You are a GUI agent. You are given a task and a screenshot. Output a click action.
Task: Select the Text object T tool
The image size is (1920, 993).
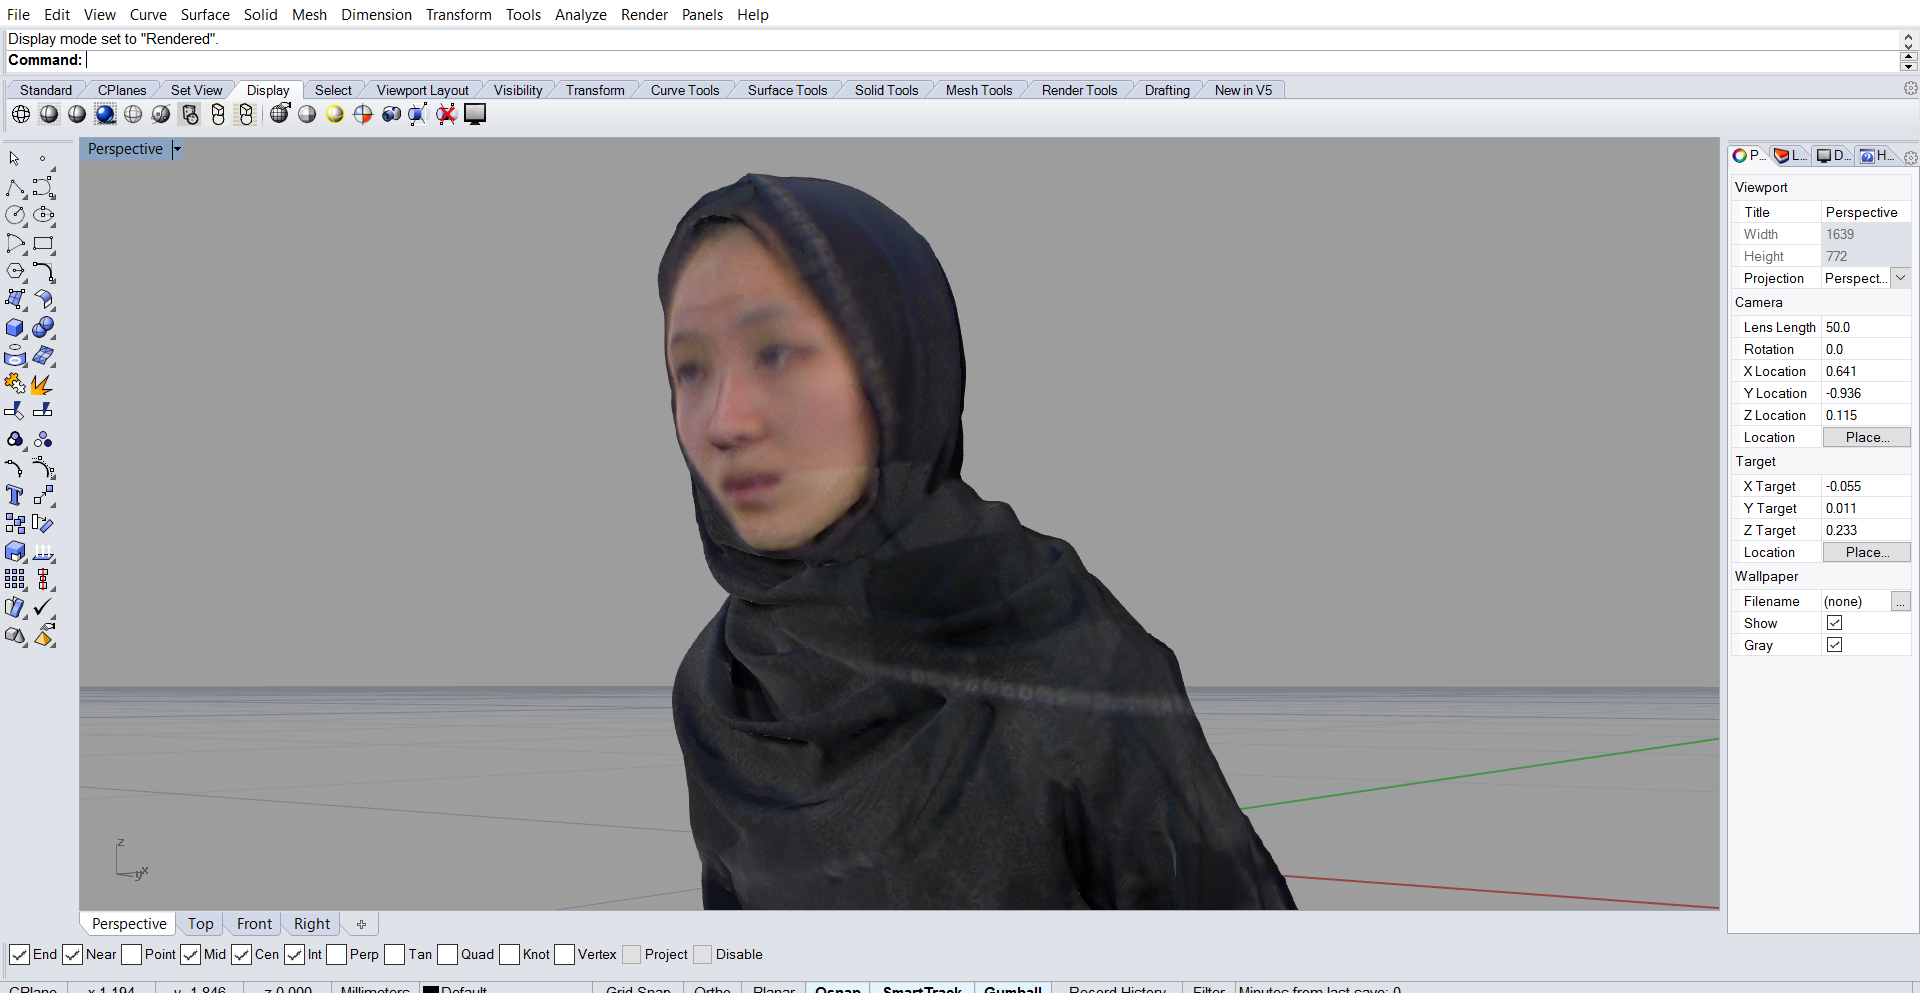pos(15,495)
